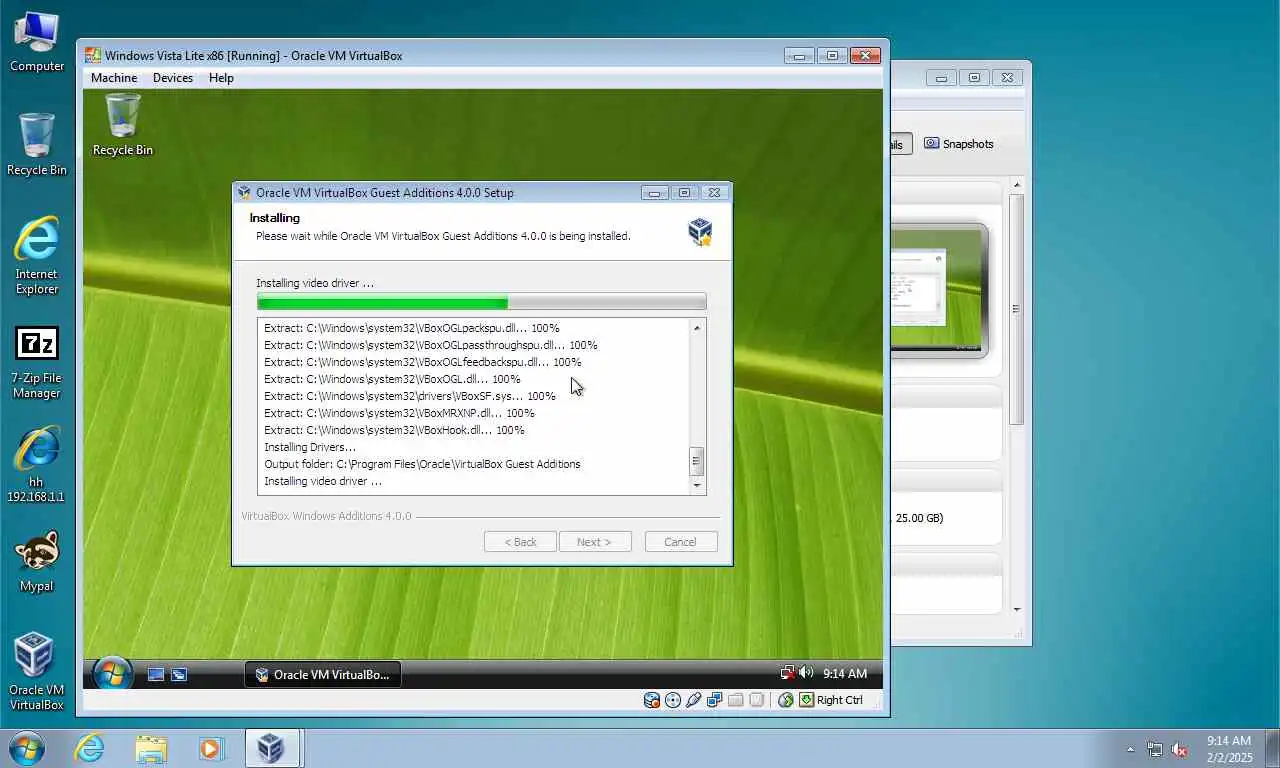This screenshot has height=768, width=1280.
Task: Click VirtualBox cube icon on host taskbar
Action: (x=271, y=747)
